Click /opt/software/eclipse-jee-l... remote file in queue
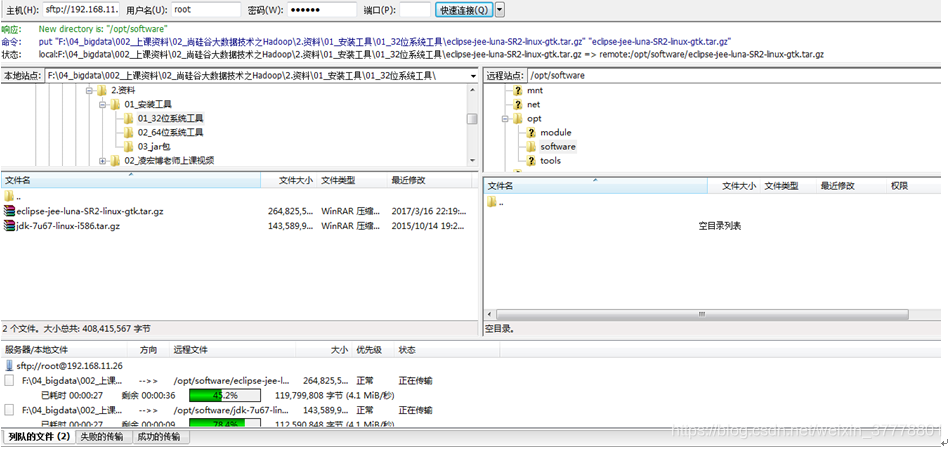 (232, 381)
